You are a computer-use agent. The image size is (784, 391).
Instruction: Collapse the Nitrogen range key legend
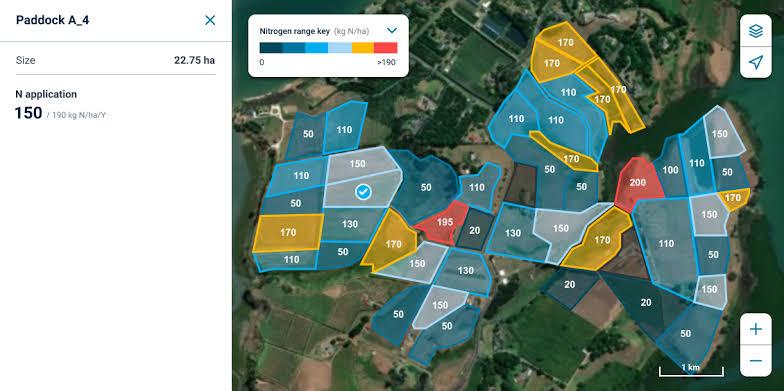[392, 30]
